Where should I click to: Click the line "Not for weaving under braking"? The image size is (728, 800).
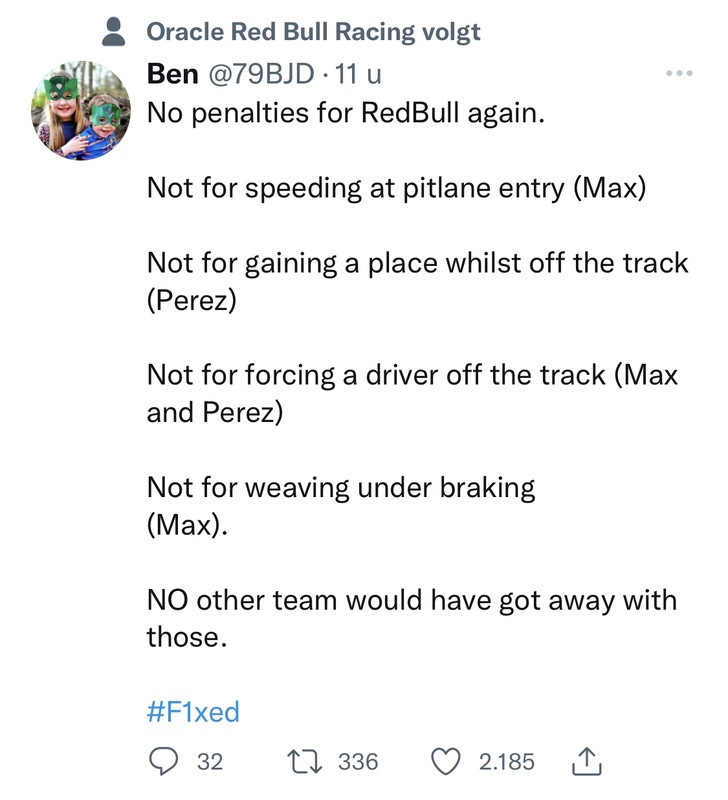pos(341,488)
